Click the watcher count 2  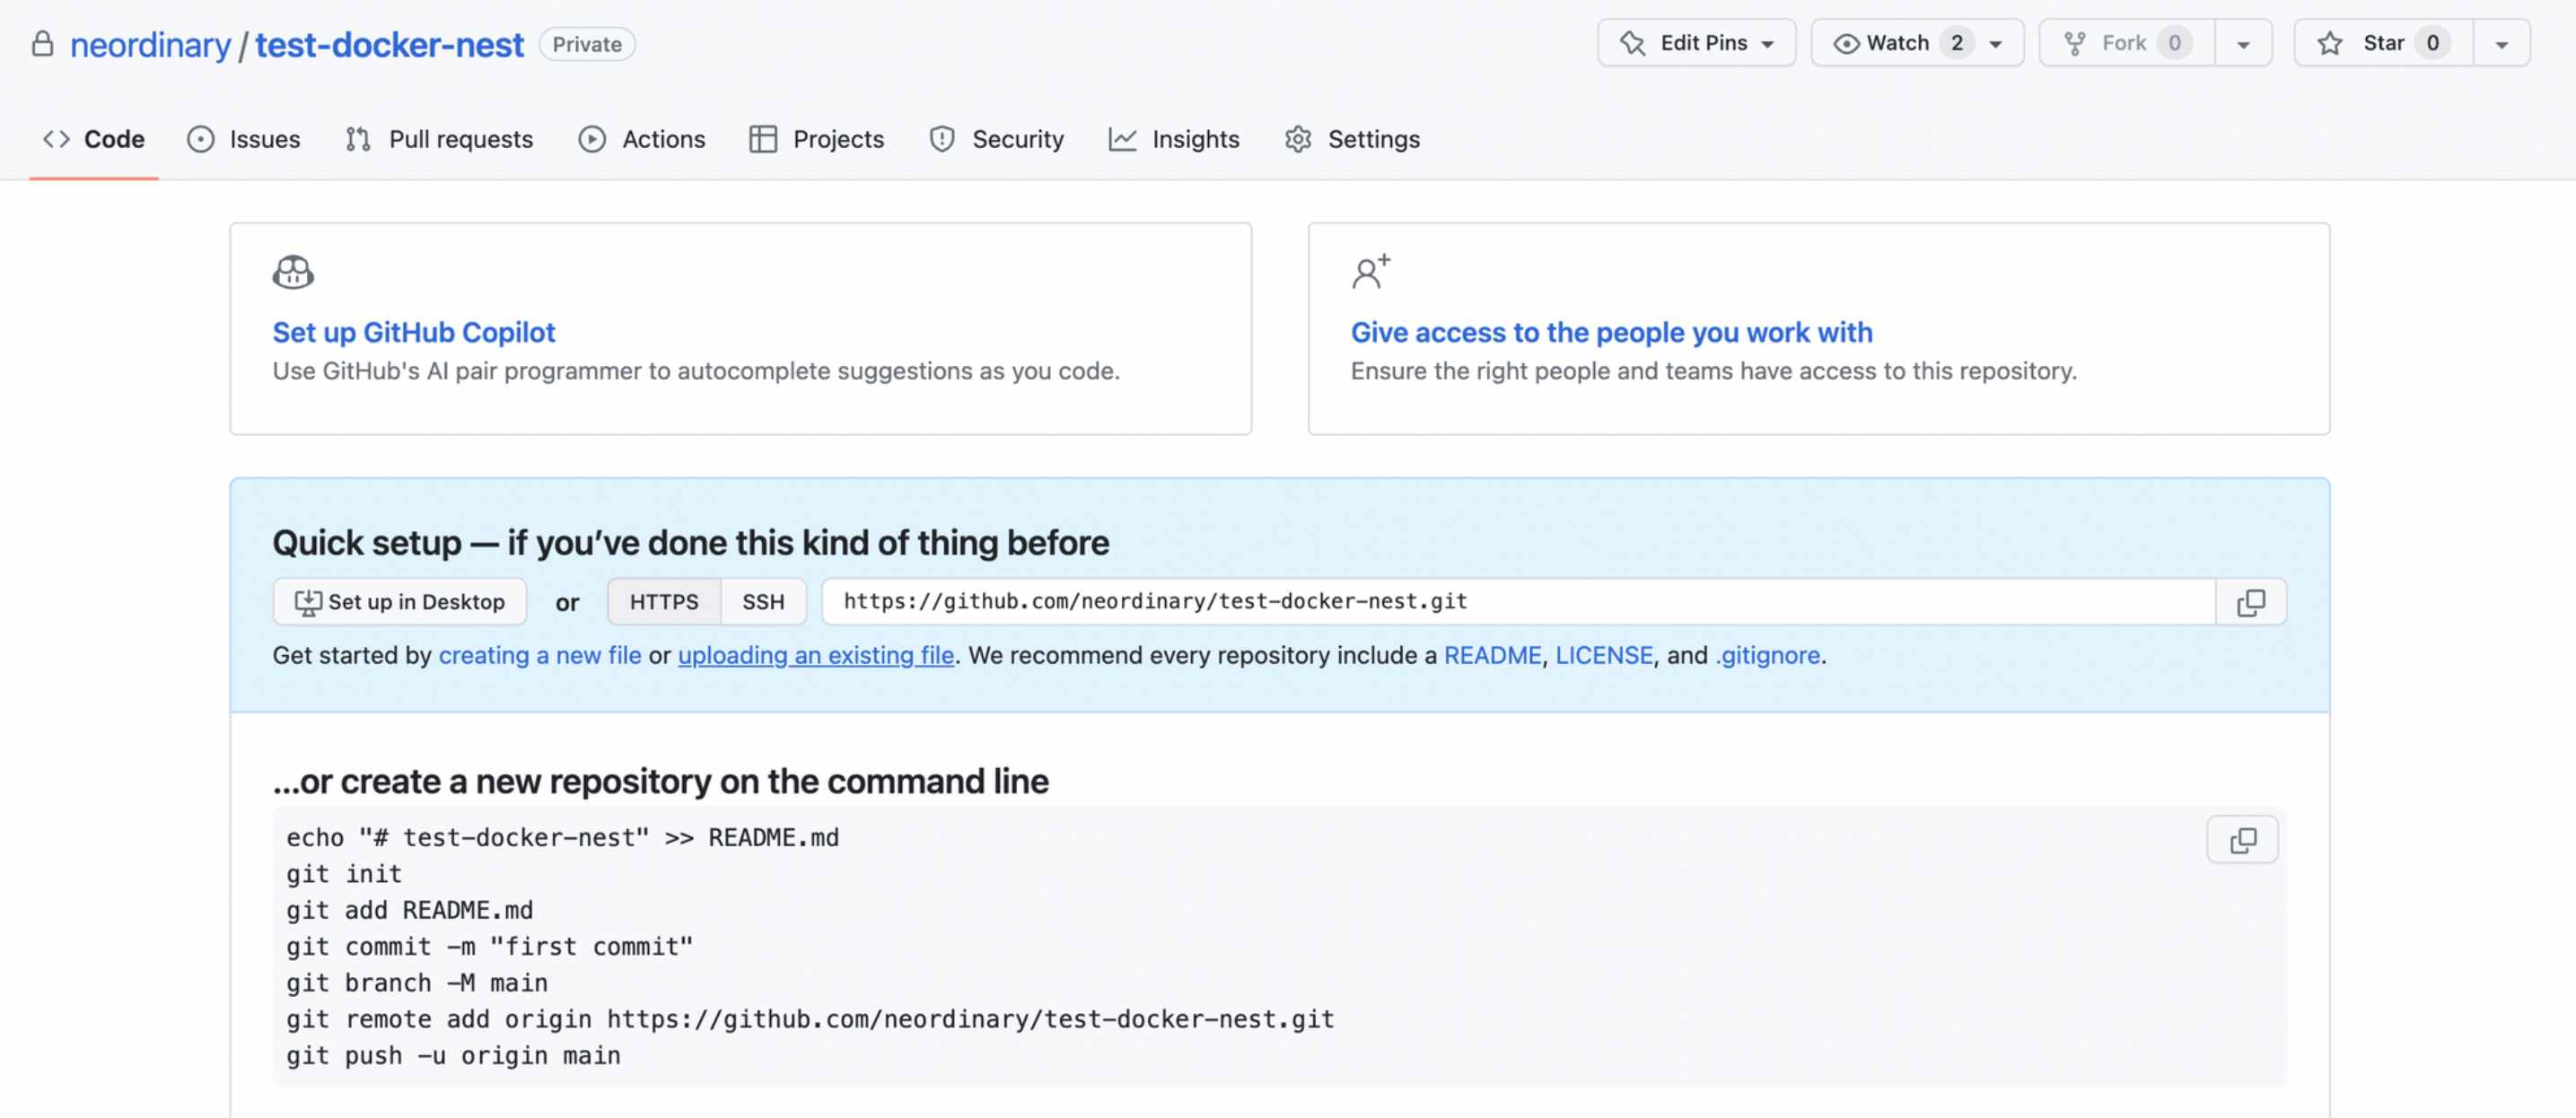pyautogui.click(x=1956, y=43)
